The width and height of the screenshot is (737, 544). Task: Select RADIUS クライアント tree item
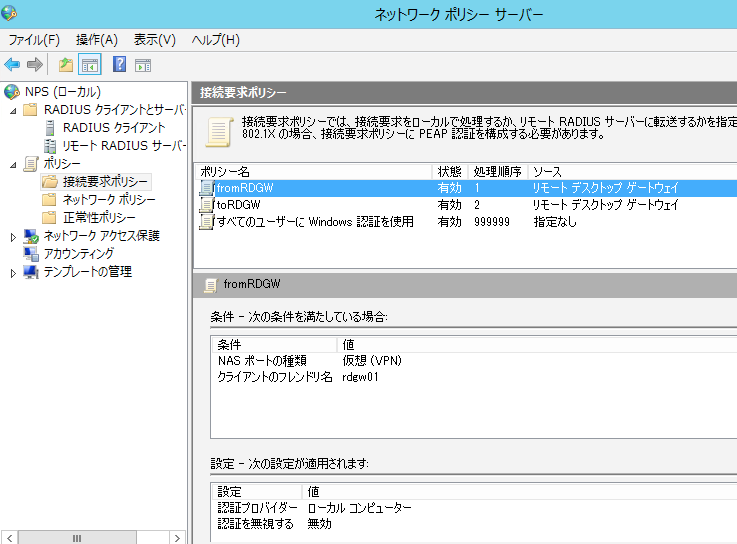coord(114,128)
